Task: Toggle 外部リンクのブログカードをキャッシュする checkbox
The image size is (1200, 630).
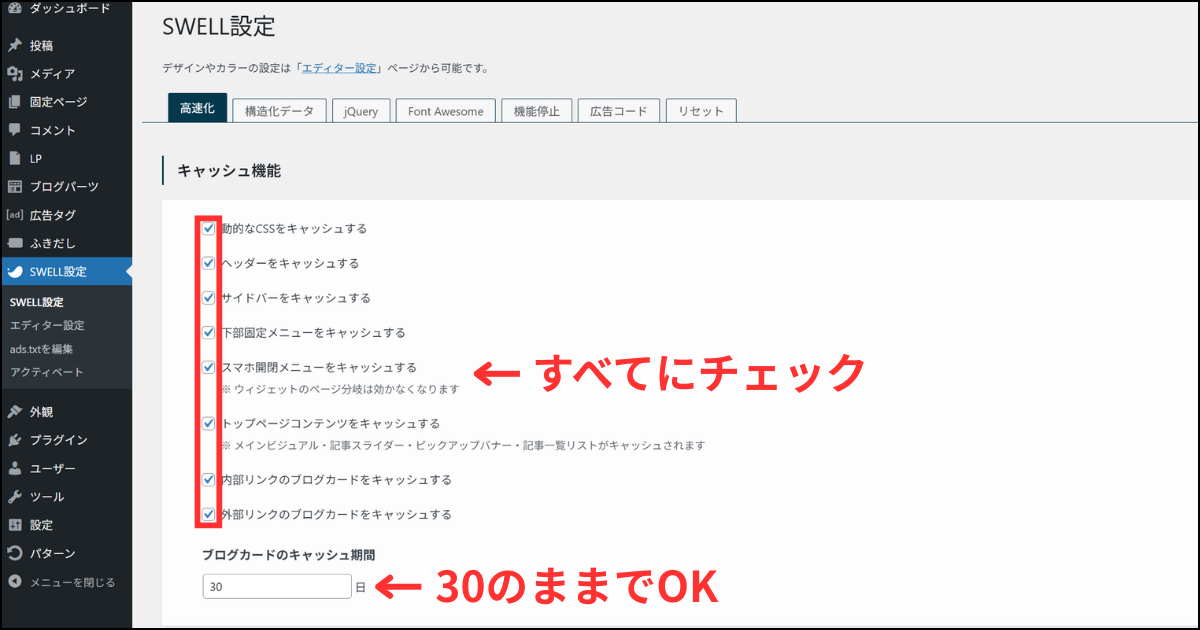Action: point(209,514)
